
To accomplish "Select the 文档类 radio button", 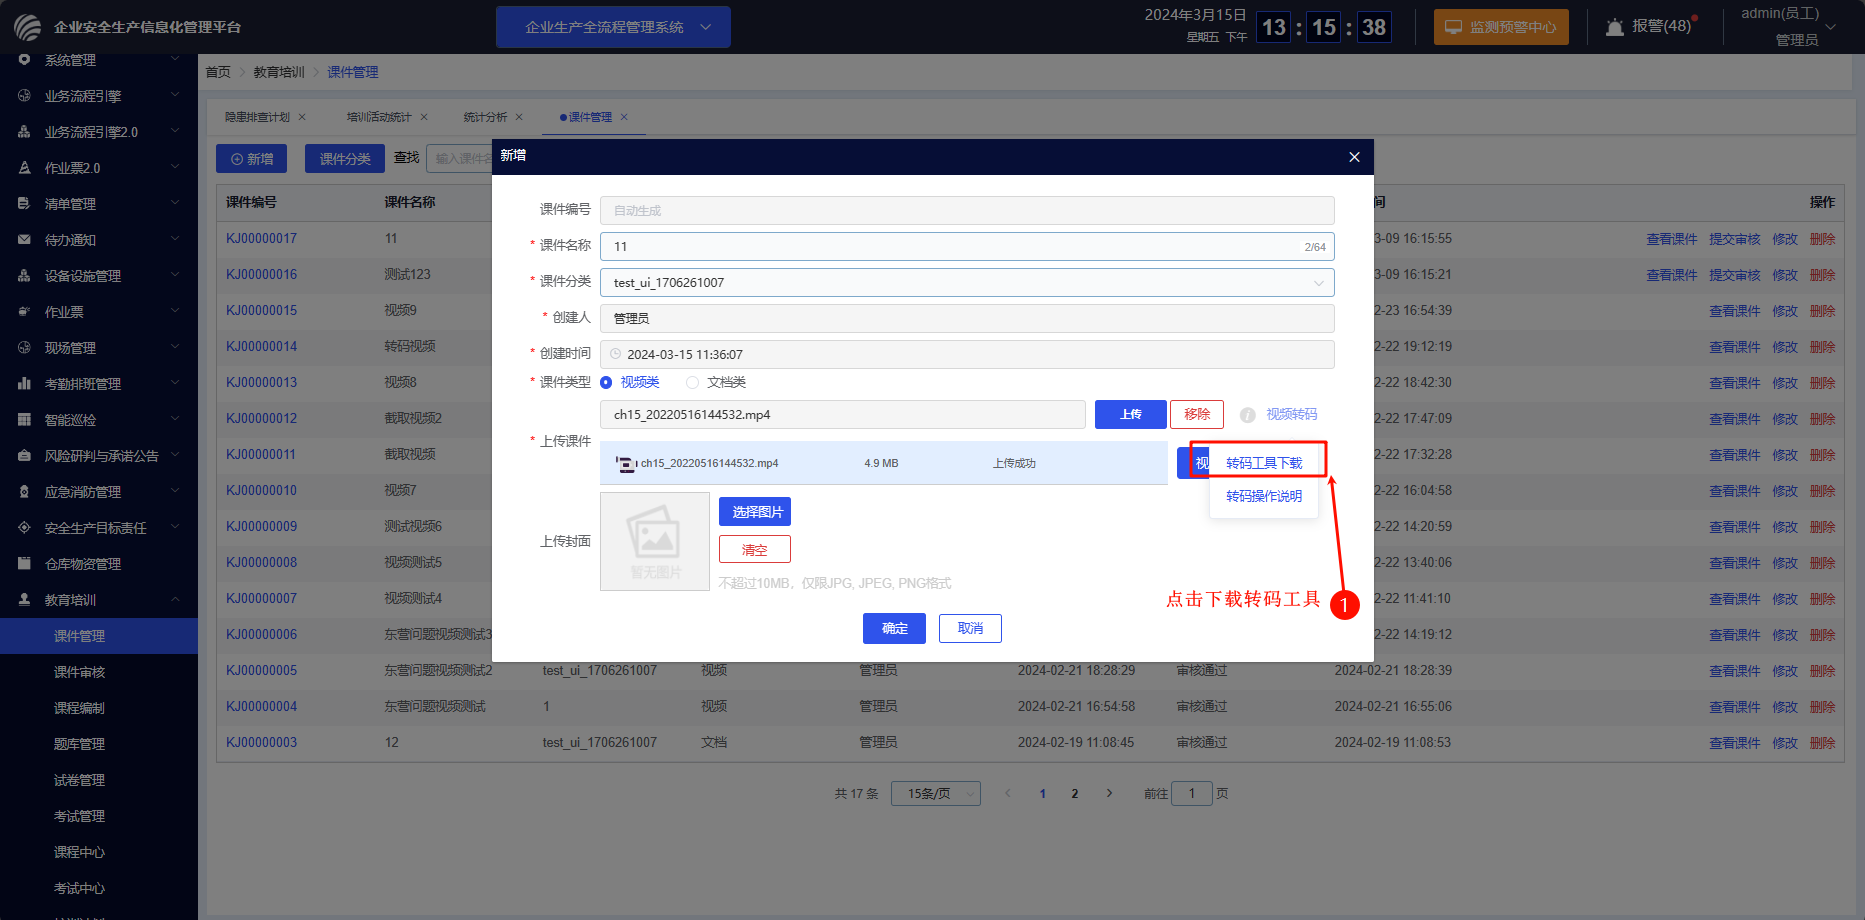I will pos(692,382).
